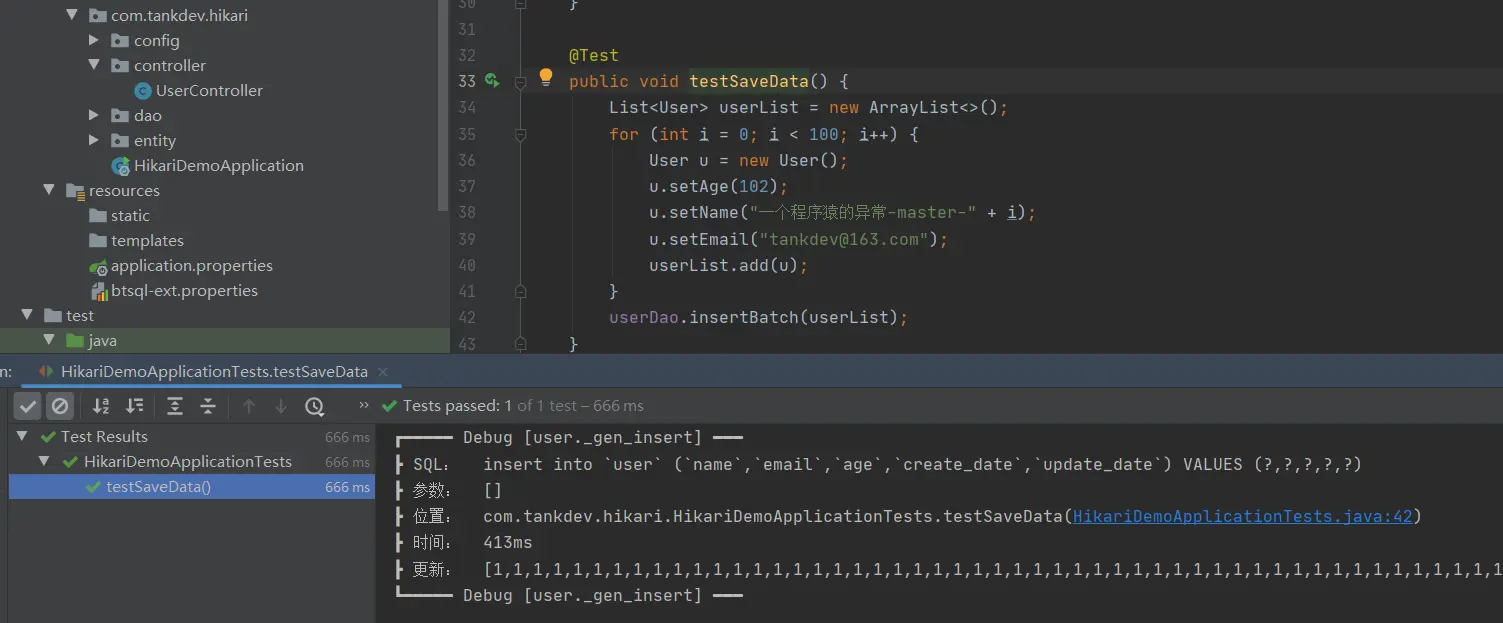Collapse the resources folder
Screen dimensions: 1503x623
point(48,190)
